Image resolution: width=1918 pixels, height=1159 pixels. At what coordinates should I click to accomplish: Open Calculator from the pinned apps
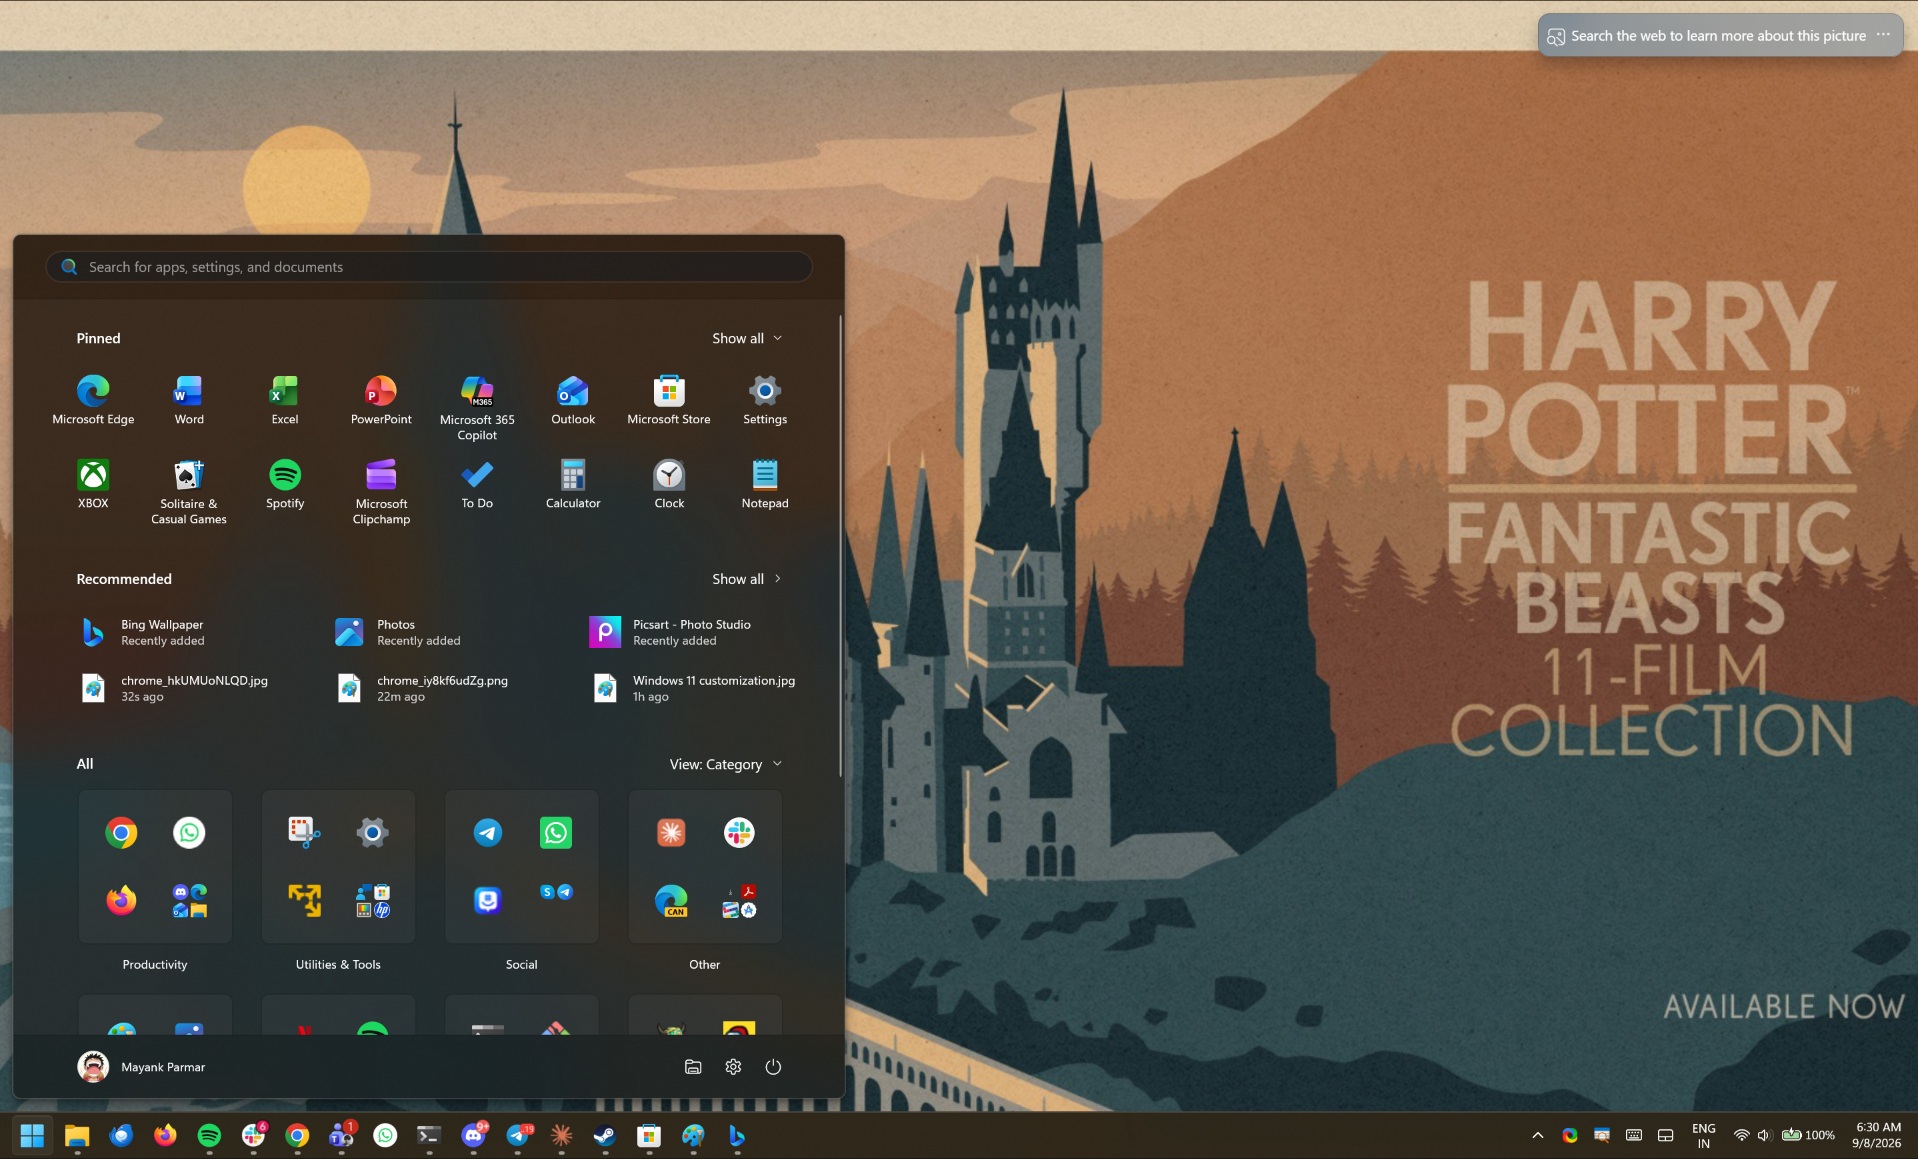pos(573,484)
